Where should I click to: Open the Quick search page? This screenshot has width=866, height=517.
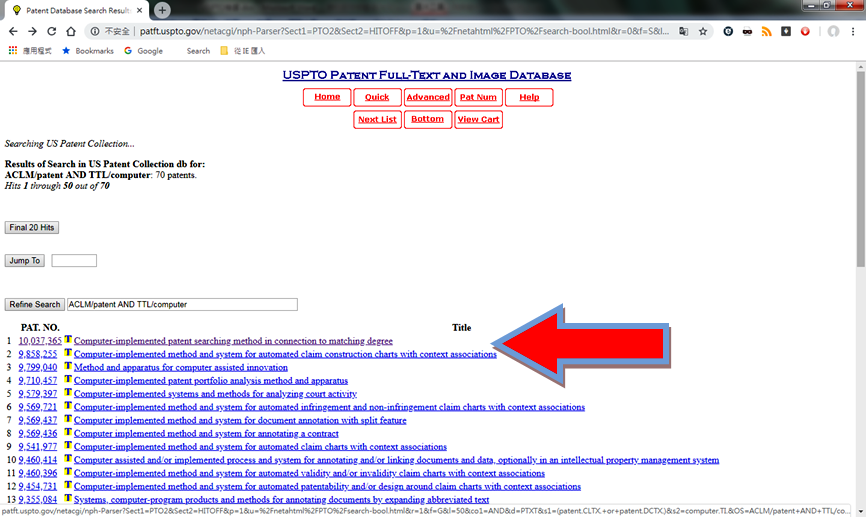(377, 97)
